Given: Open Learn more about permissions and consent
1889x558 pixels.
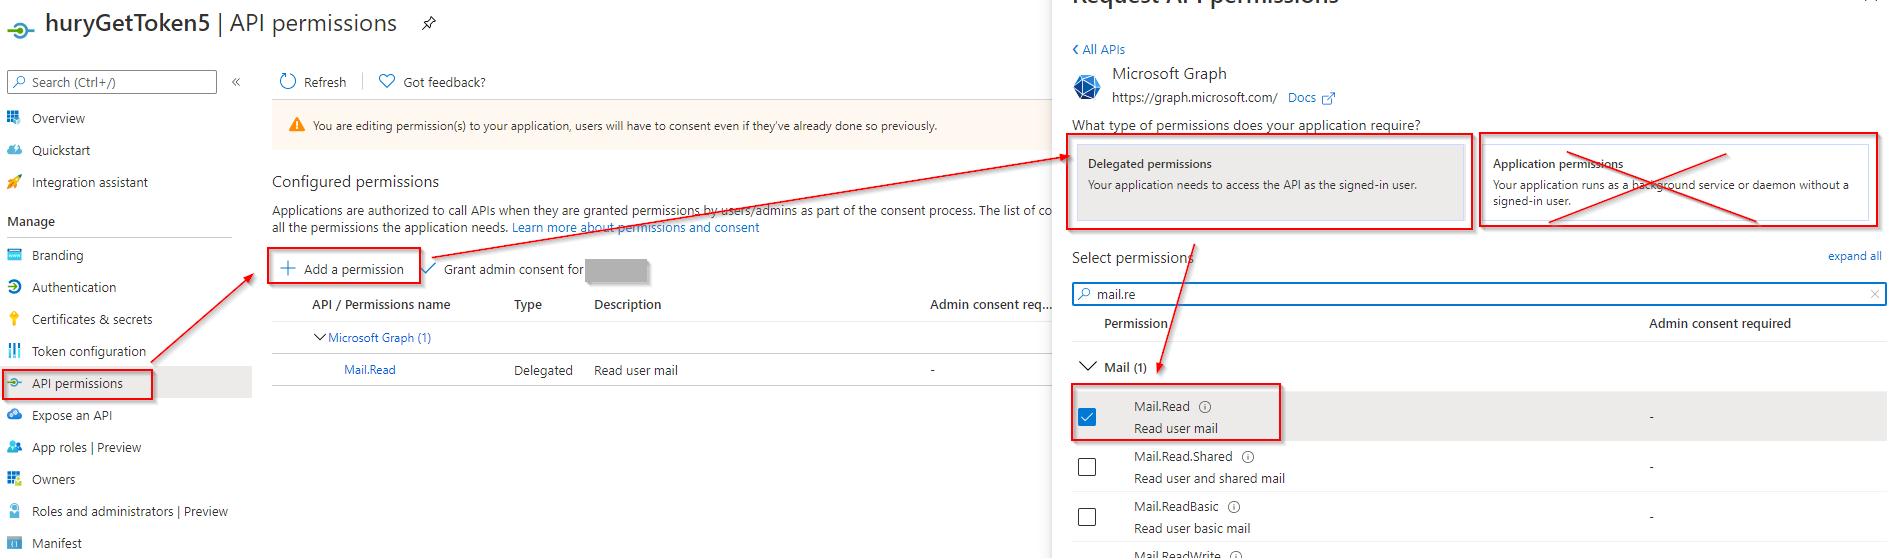Looking at the screenshot, I should pos(635,228).
